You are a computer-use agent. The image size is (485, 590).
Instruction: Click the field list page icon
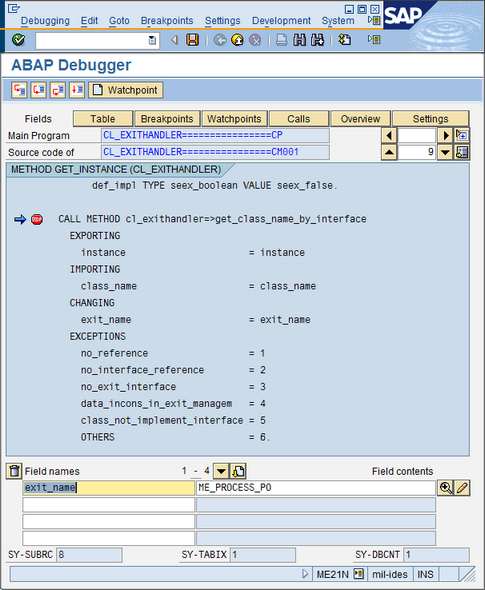click(238, 471)
